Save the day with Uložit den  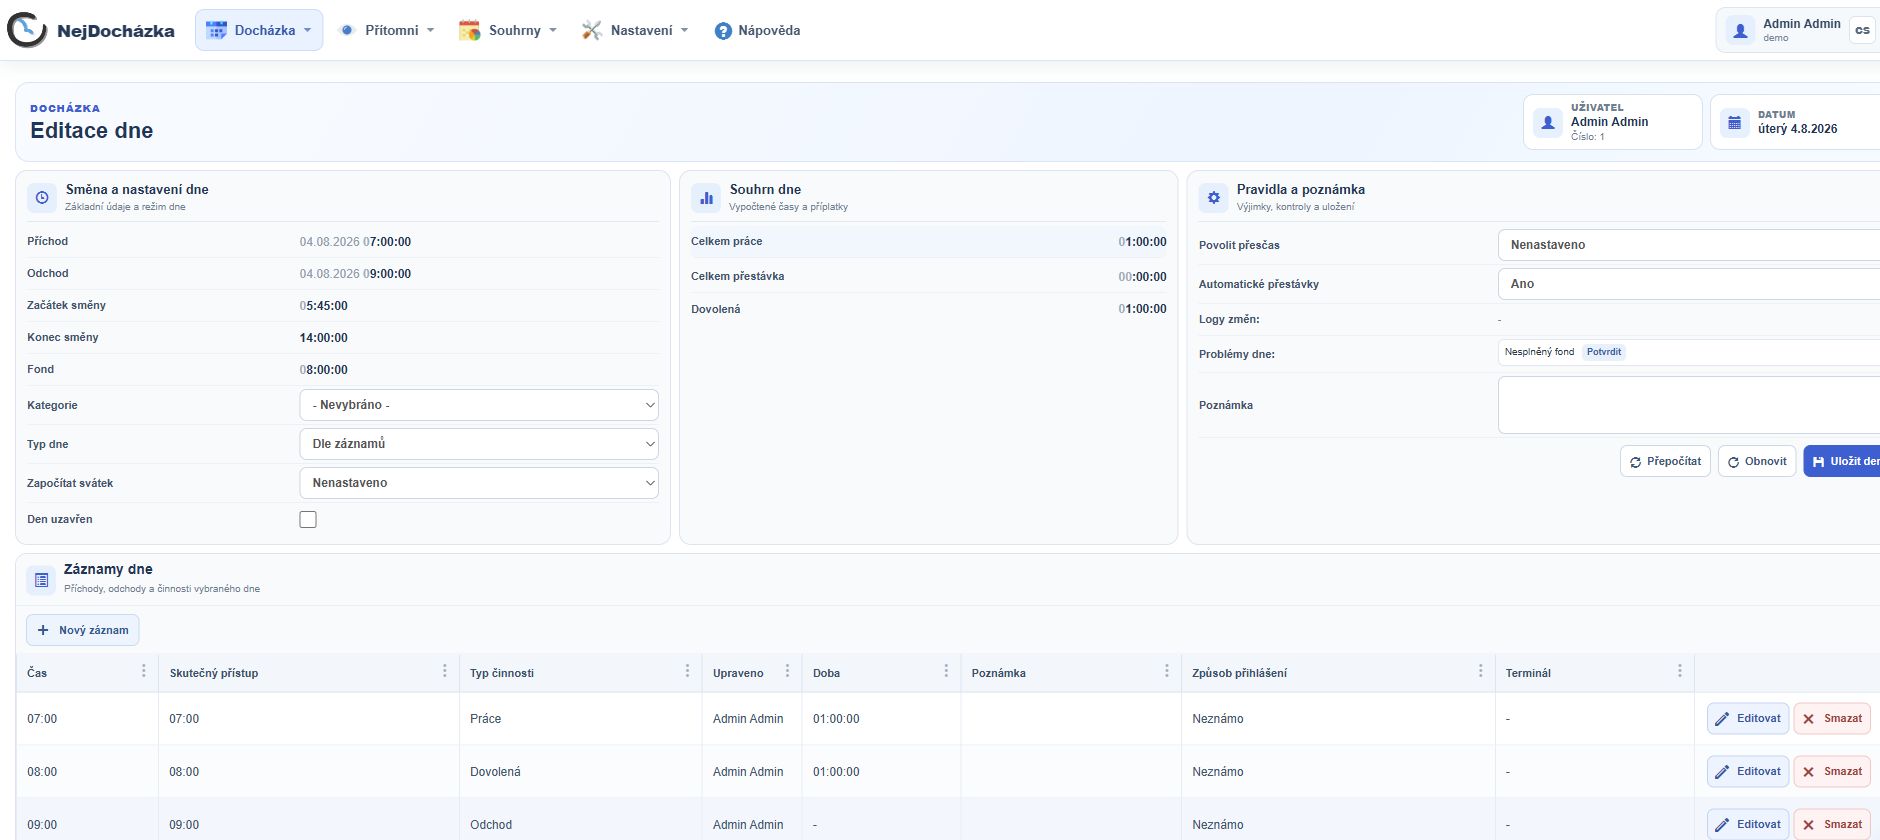point(1842,461)
